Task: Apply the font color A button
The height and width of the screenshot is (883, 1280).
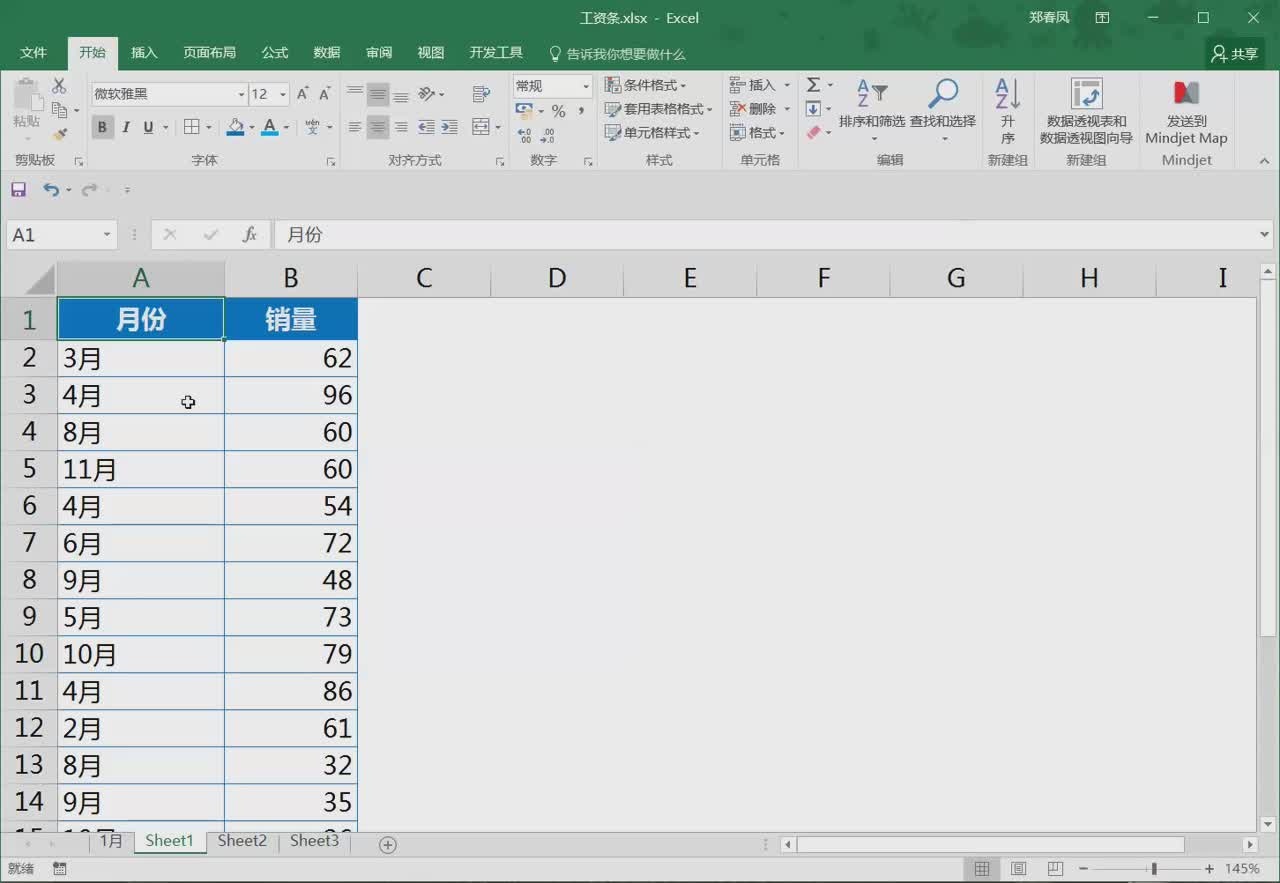Action: [x=269, y=127]
